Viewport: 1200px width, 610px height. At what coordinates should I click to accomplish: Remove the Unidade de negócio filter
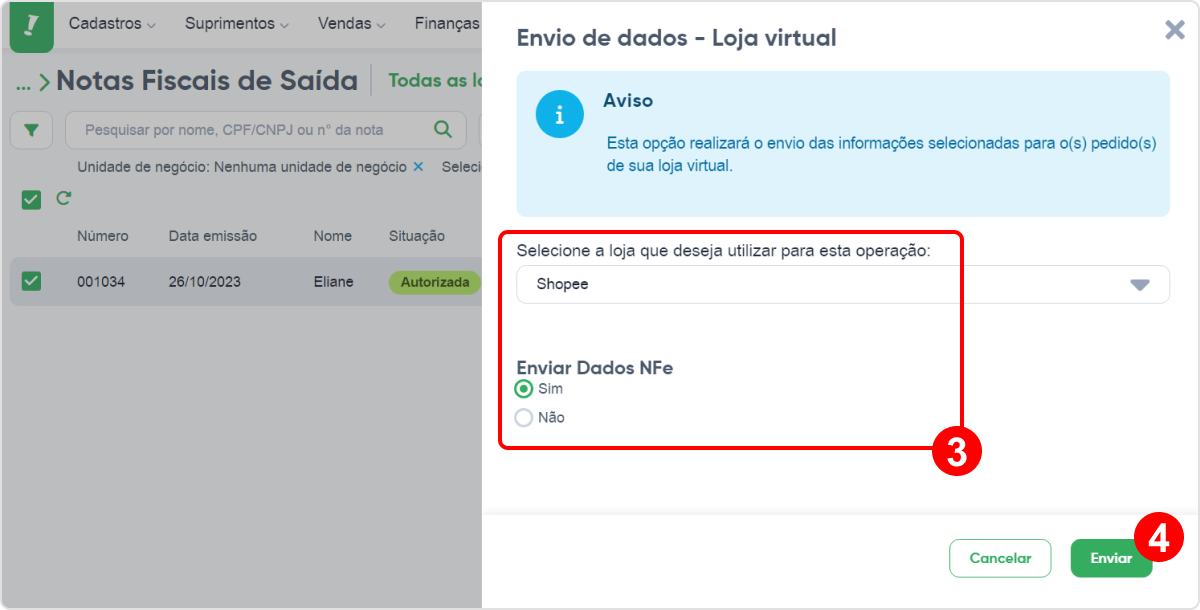(x=418, y=167)
